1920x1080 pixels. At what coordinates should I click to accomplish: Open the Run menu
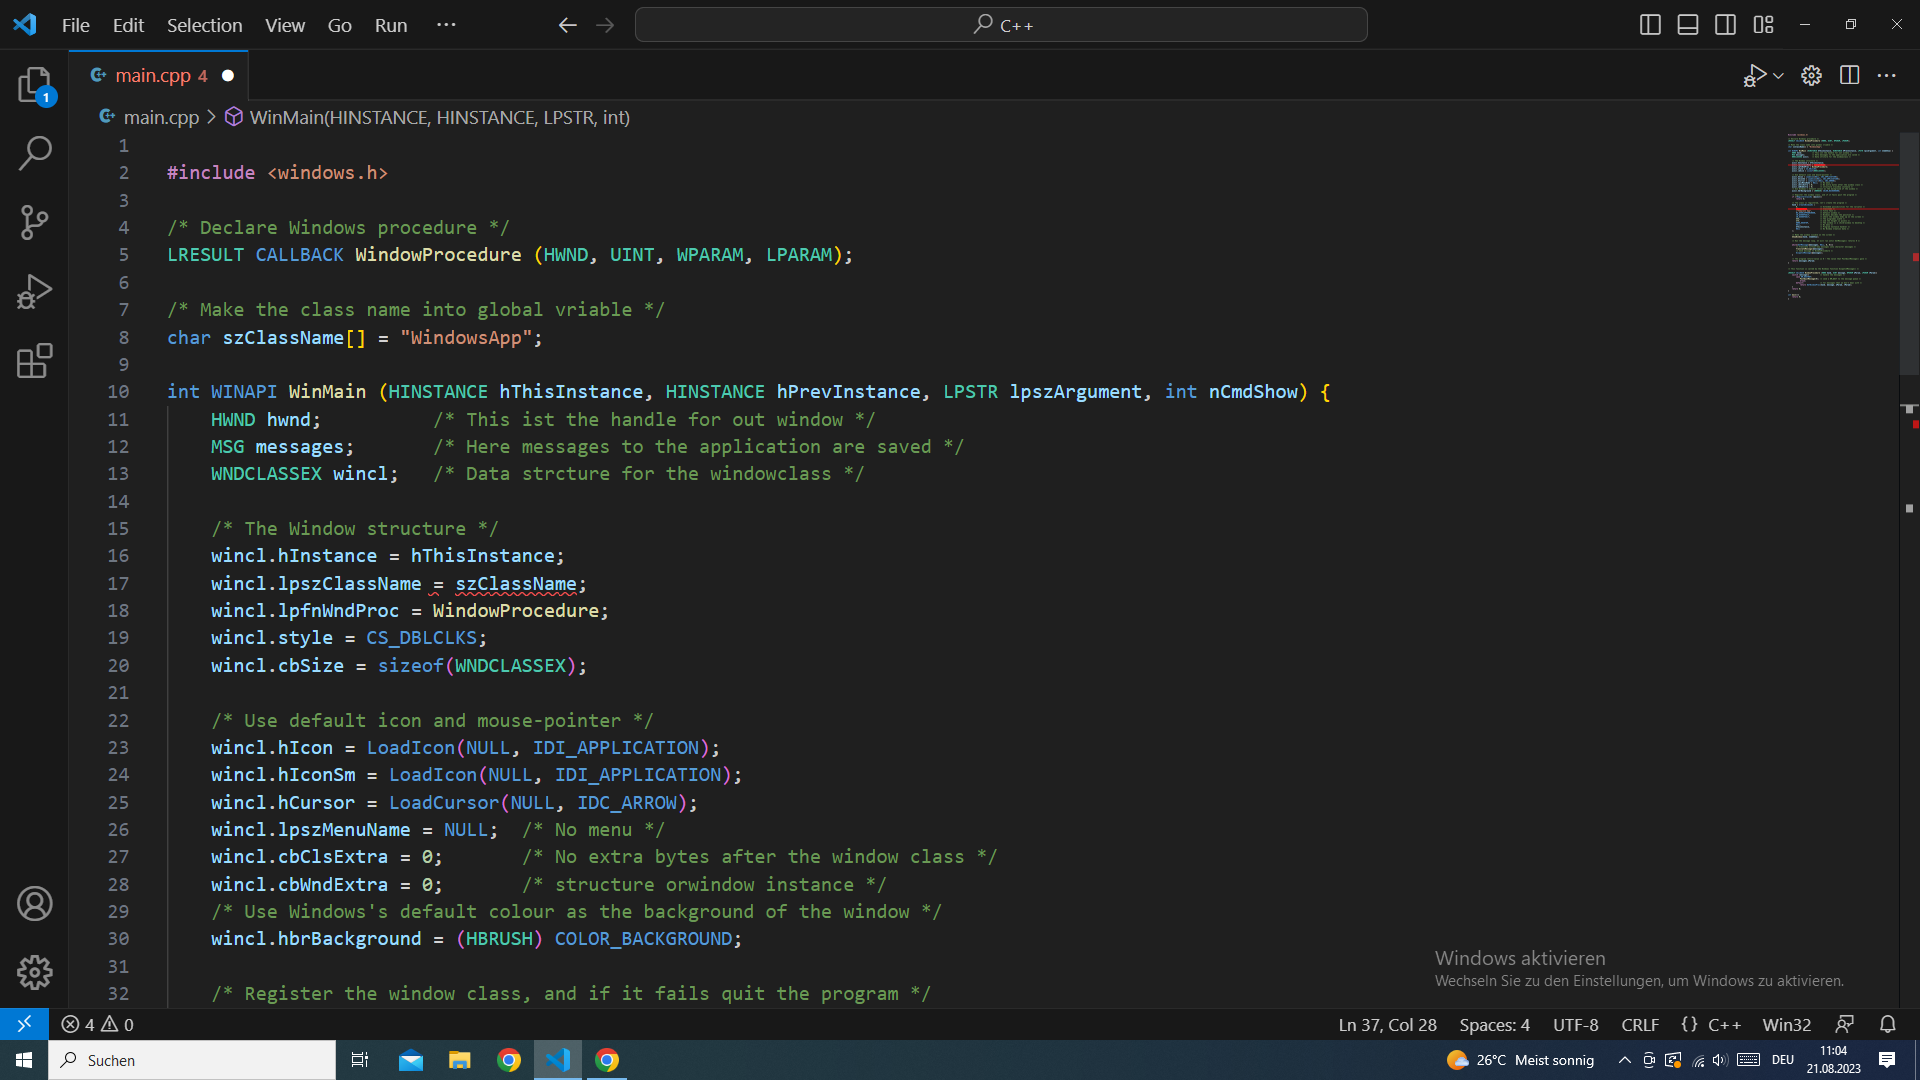click(391, 25)
